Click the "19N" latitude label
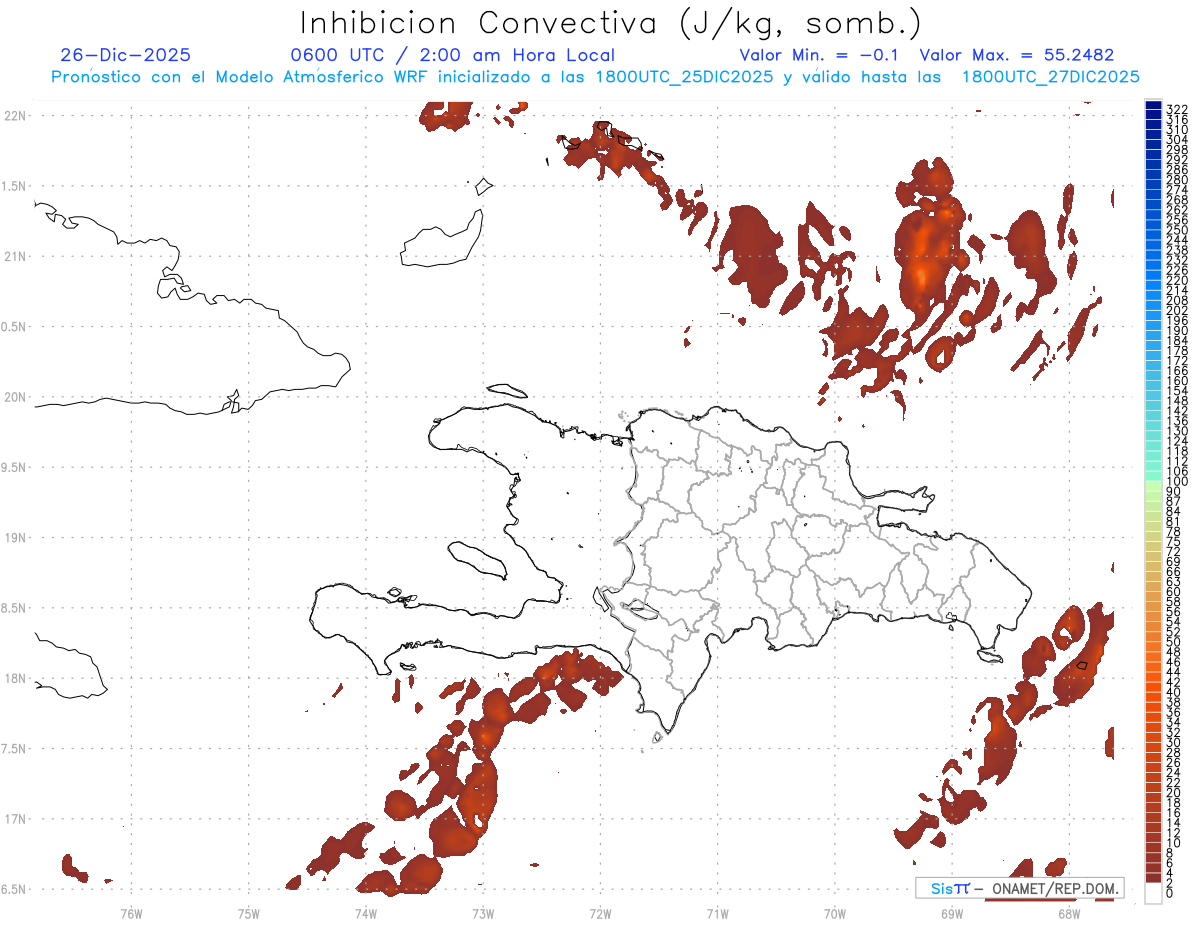Viewport: 1200px width, 927px height. coord(15,538)
